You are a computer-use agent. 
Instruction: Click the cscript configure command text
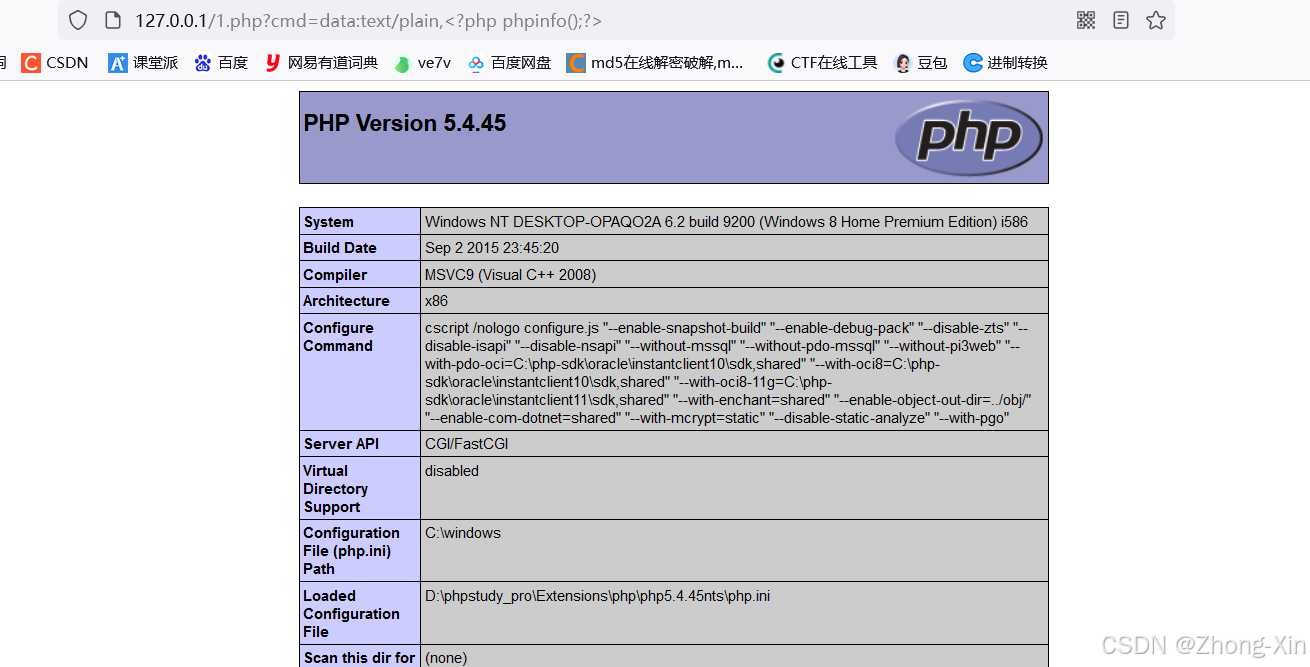pos(729,373)
